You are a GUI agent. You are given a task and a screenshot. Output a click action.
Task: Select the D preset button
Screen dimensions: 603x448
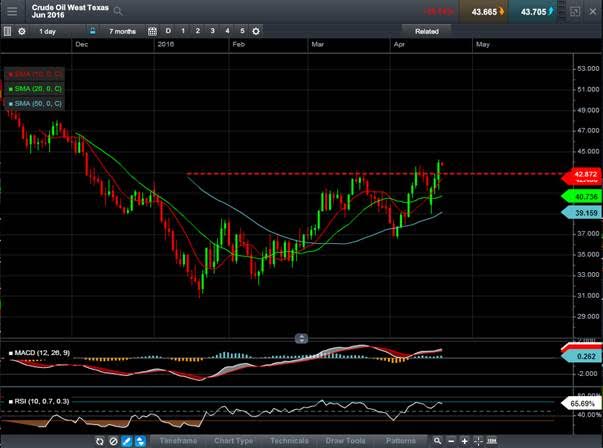[x=168, y=31]
